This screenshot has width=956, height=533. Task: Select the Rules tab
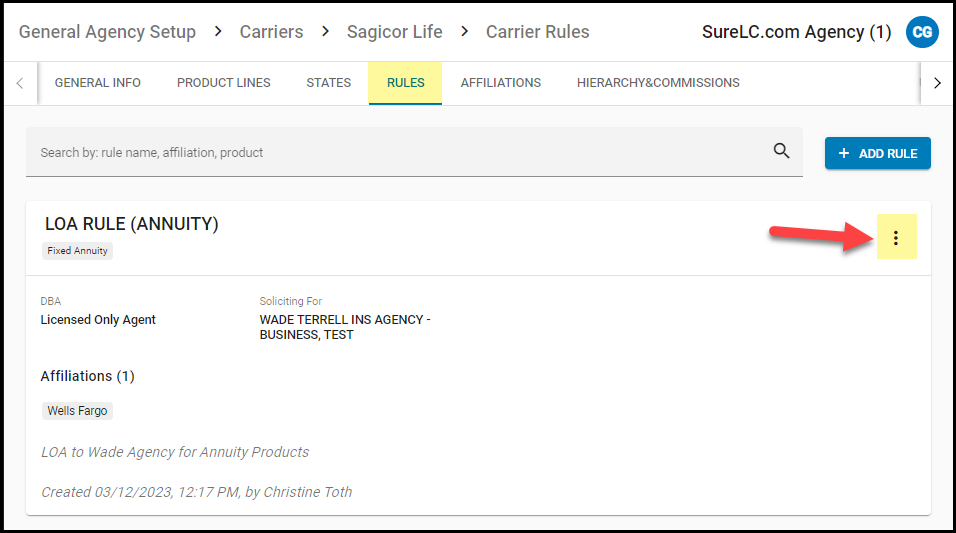click(405, 83)
